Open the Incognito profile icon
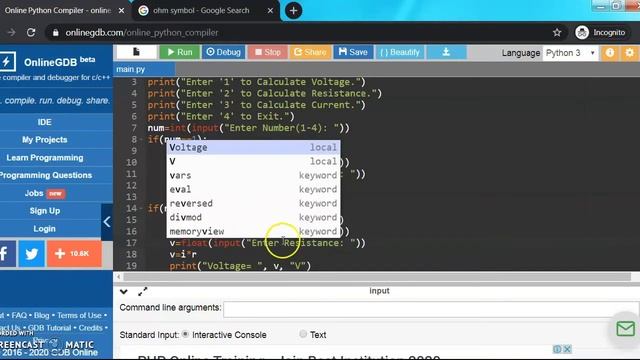The width and height of the screenshot is (640, 360). (x=600, y=32)
